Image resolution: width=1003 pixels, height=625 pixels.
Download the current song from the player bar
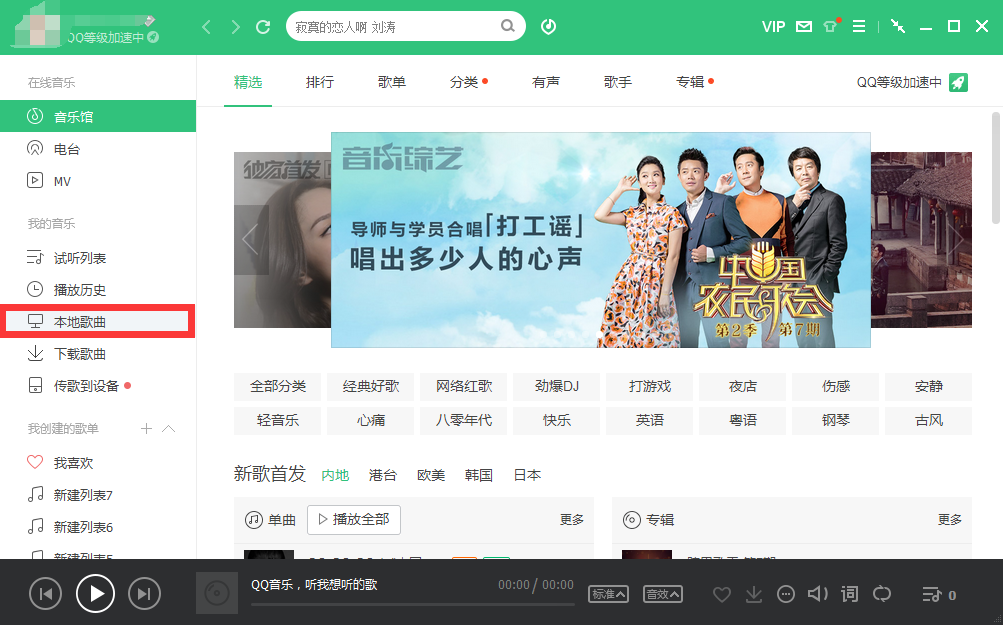(754, 594)
